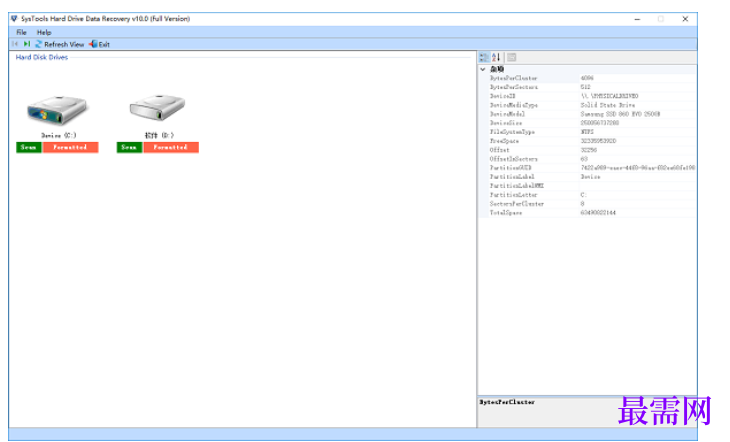Click the Refresh View toolbar button
730x442 pixels.
tap(60, 44)
